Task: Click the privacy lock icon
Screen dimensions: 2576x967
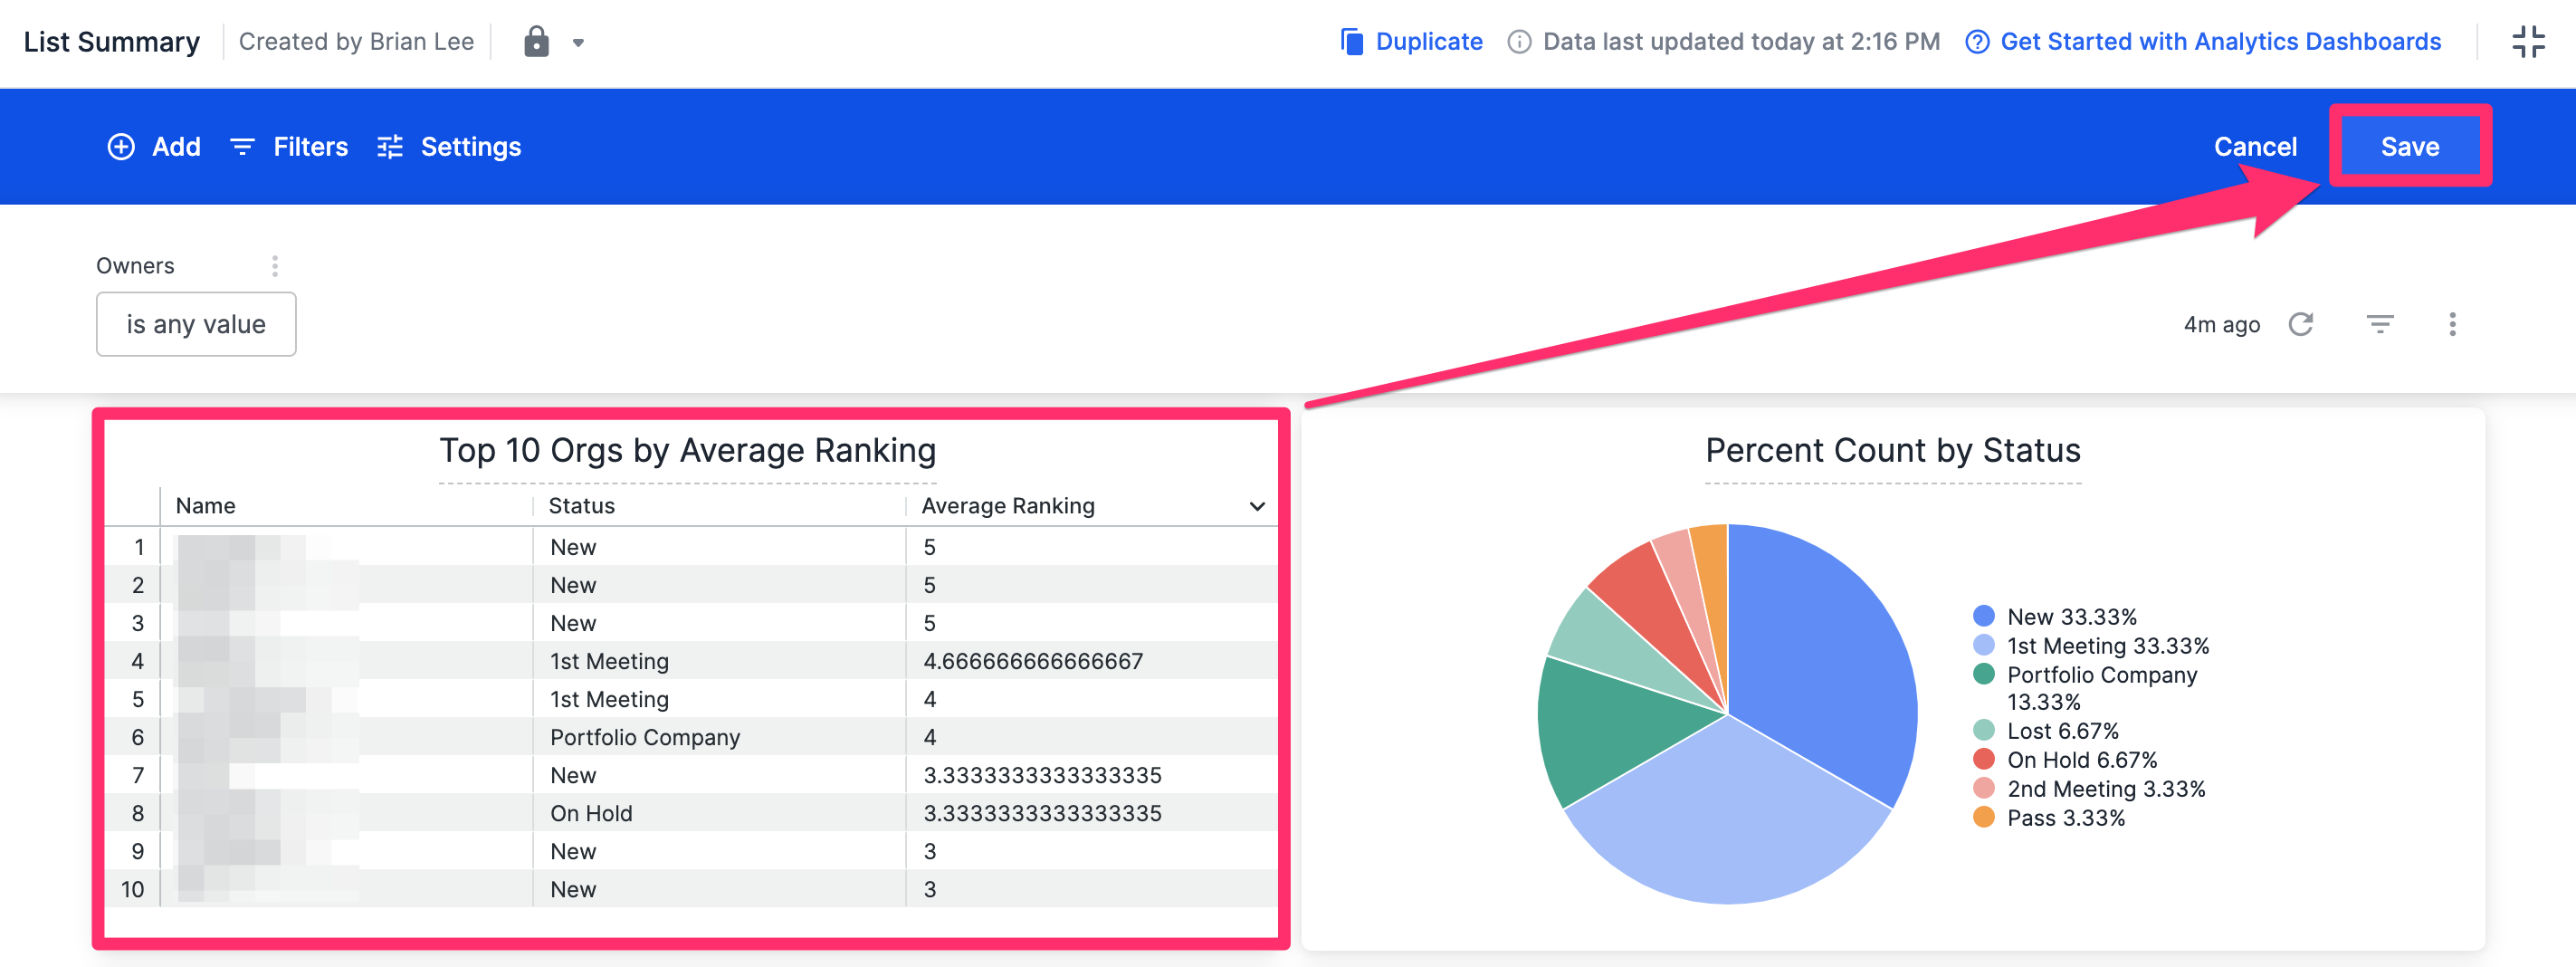Action: tap(538, 41)
